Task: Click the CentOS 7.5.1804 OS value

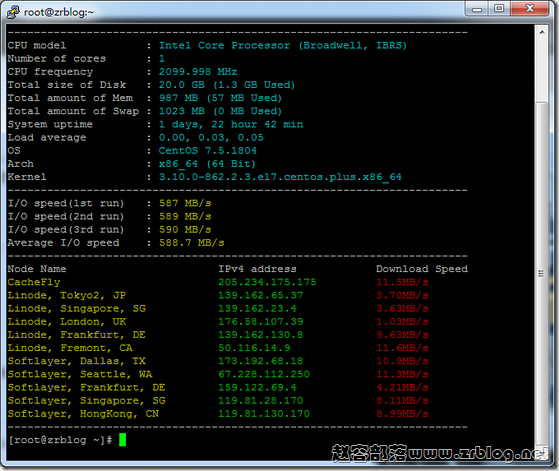Action: pos(207,150)
